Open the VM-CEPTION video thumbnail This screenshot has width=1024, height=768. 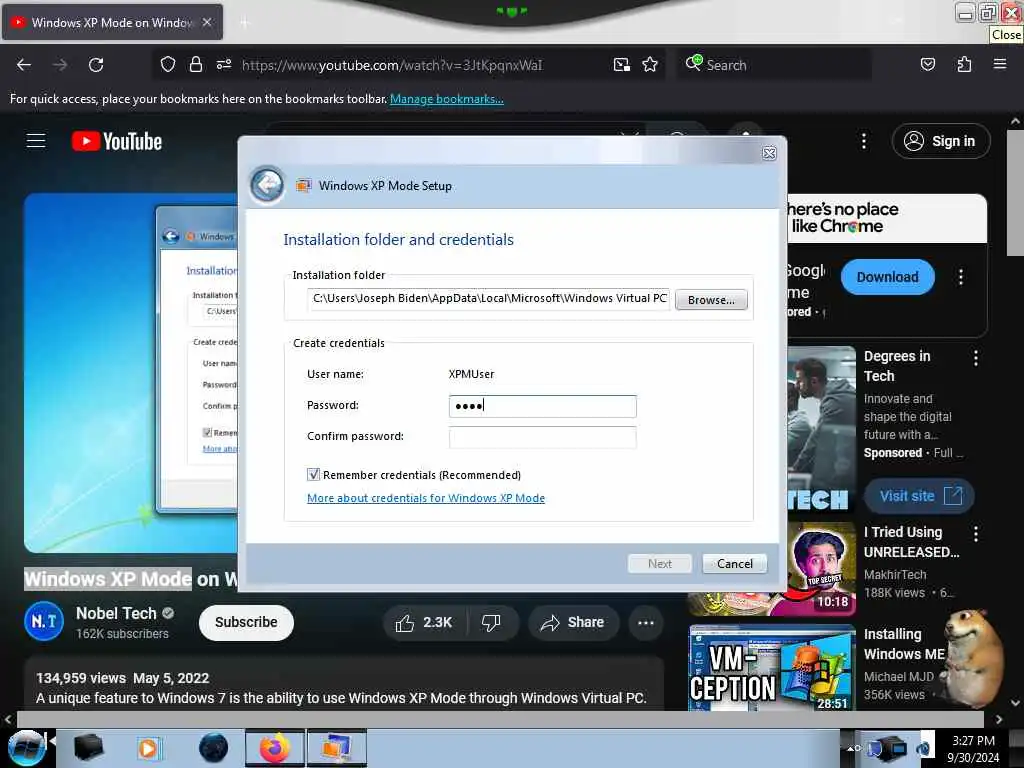click(x=772, y=668)
